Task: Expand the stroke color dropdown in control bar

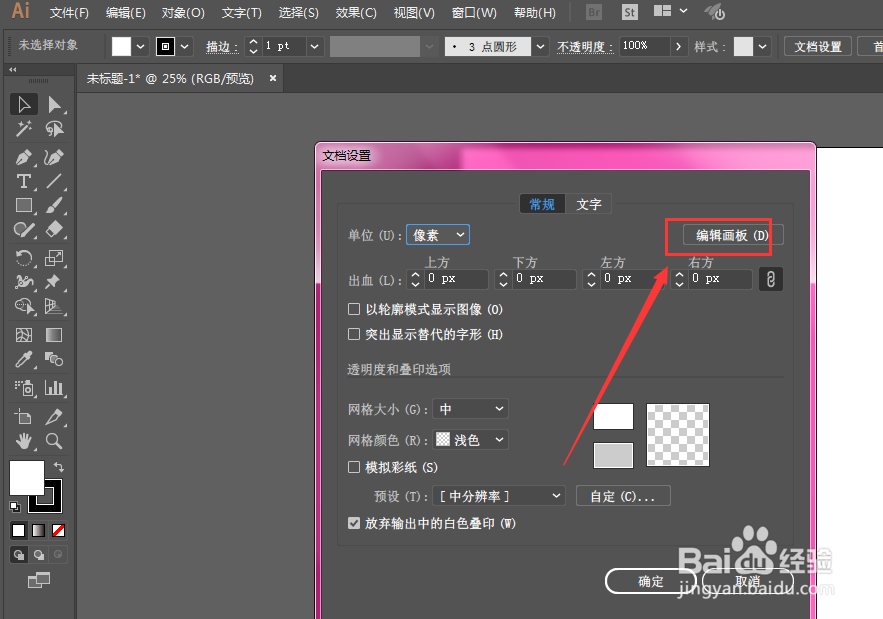Action: [184, 47]
